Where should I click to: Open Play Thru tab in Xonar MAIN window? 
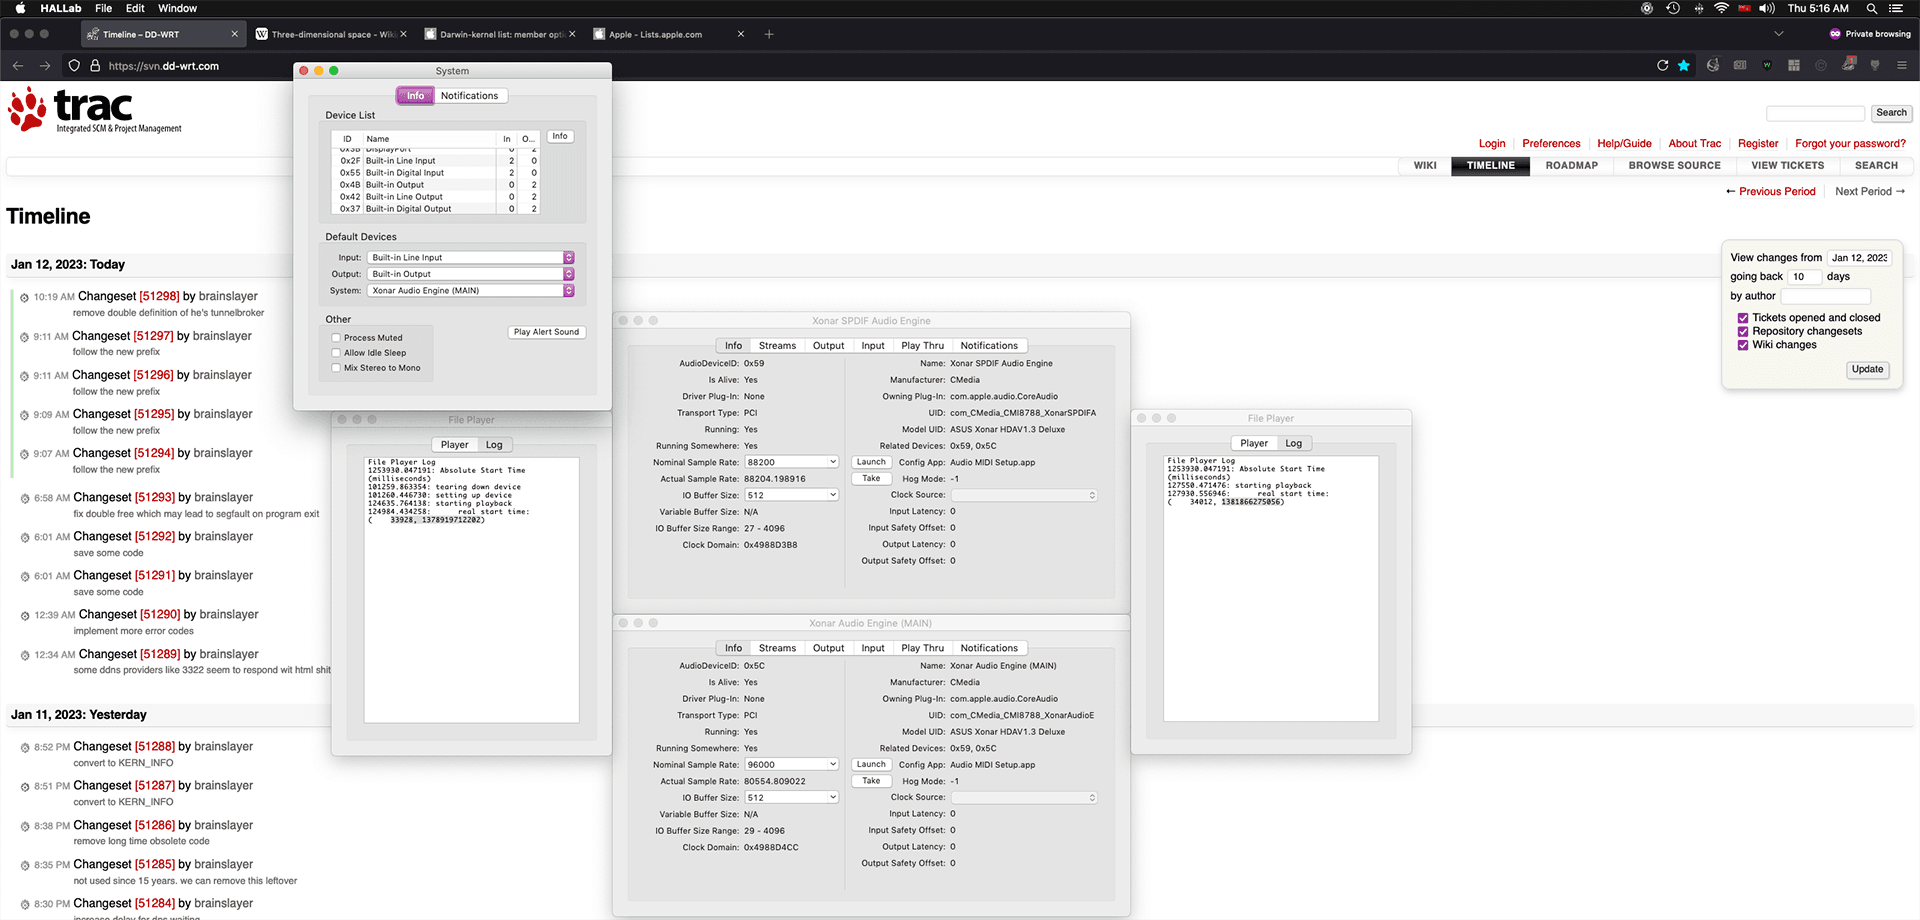pos(922,648)
